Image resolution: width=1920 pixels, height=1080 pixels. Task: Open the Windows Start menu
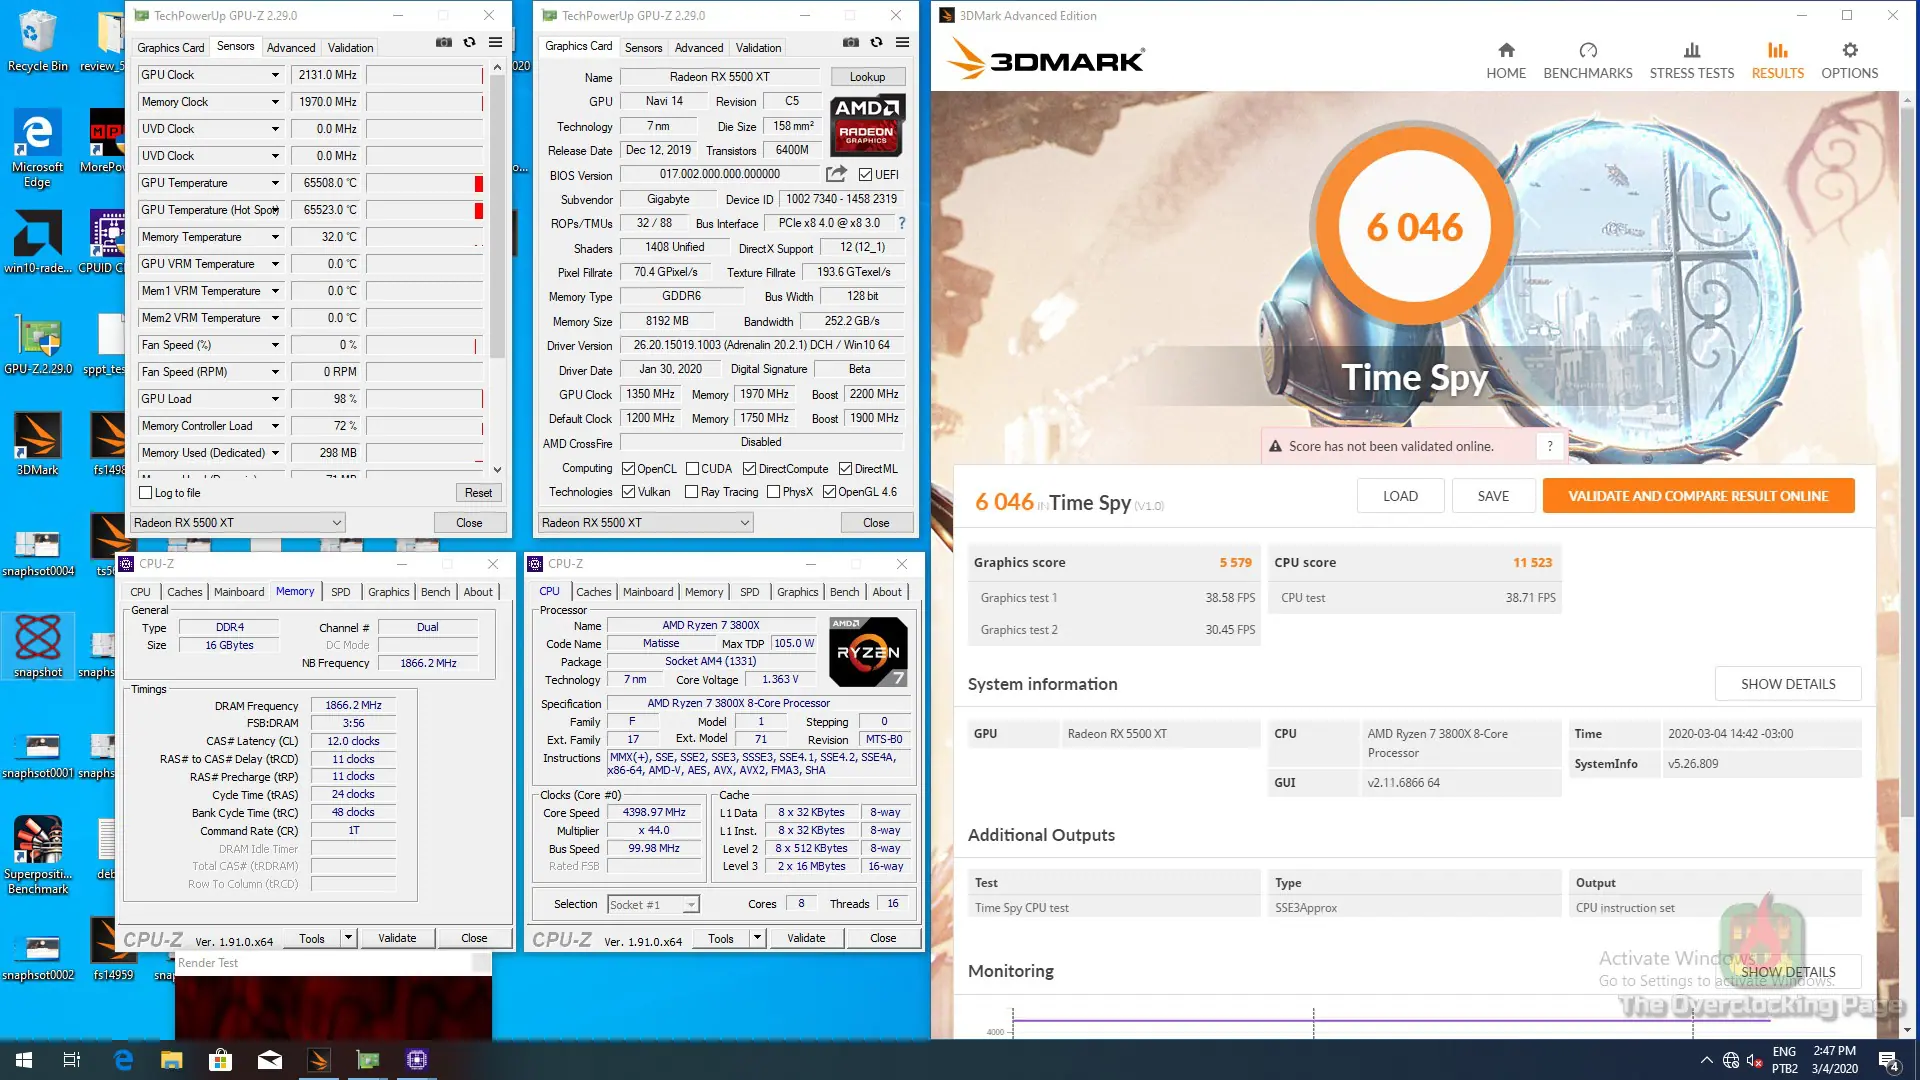point(24,1060)
